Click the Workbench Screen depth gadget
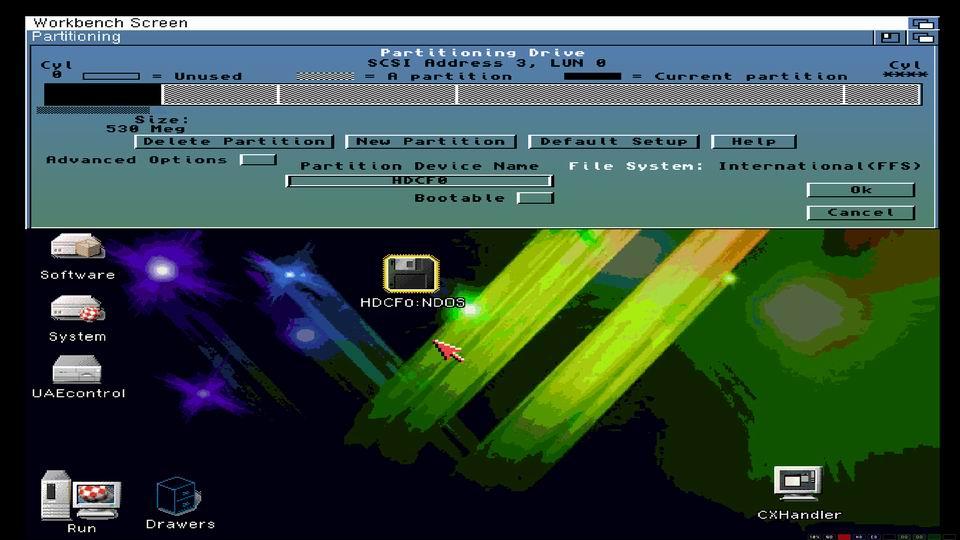Viewport: 960px width, 540px height. point(923,23)
